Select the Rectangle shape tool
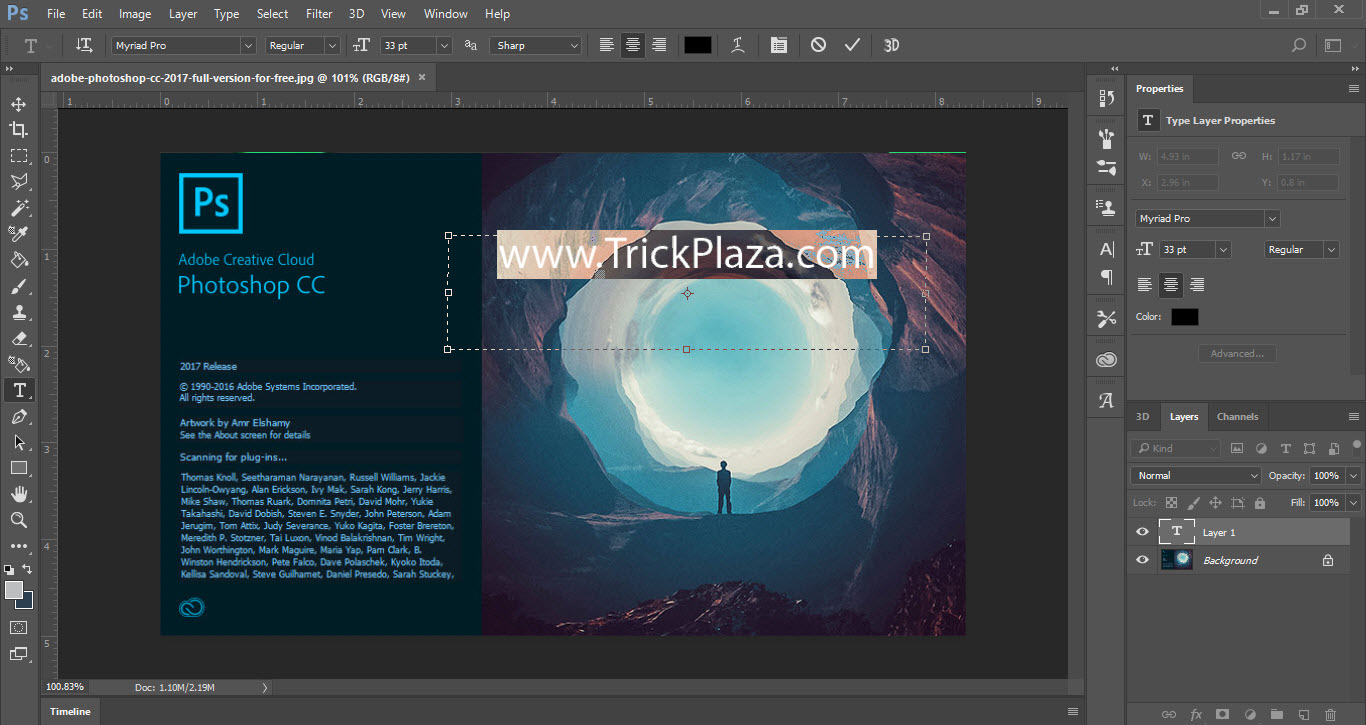 pos(18,468)
